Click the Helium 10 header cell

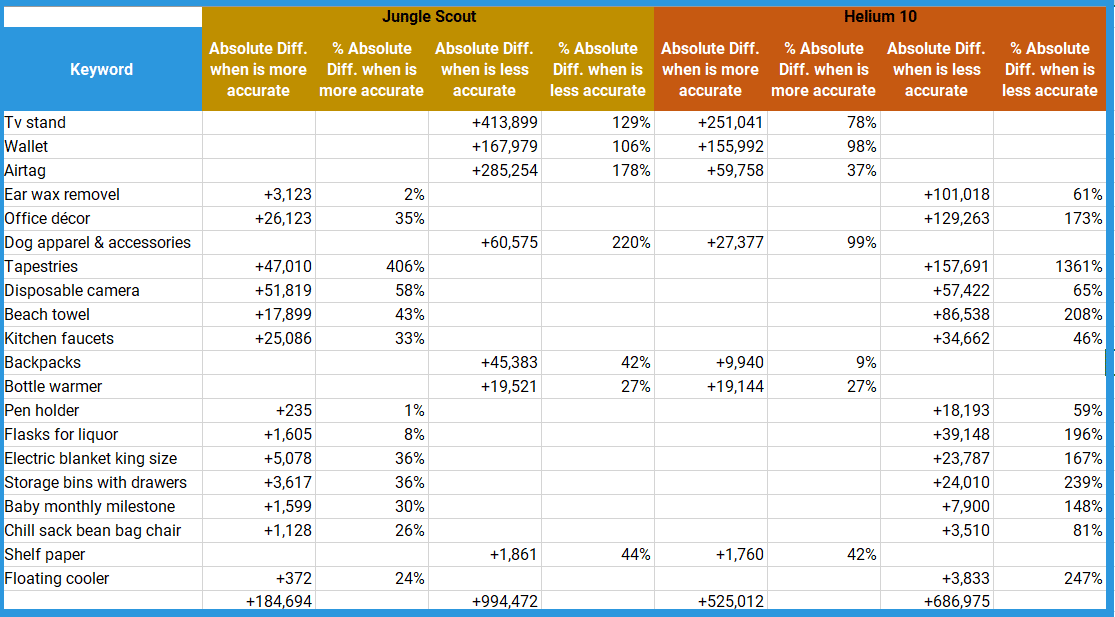[x=880, y=17]
